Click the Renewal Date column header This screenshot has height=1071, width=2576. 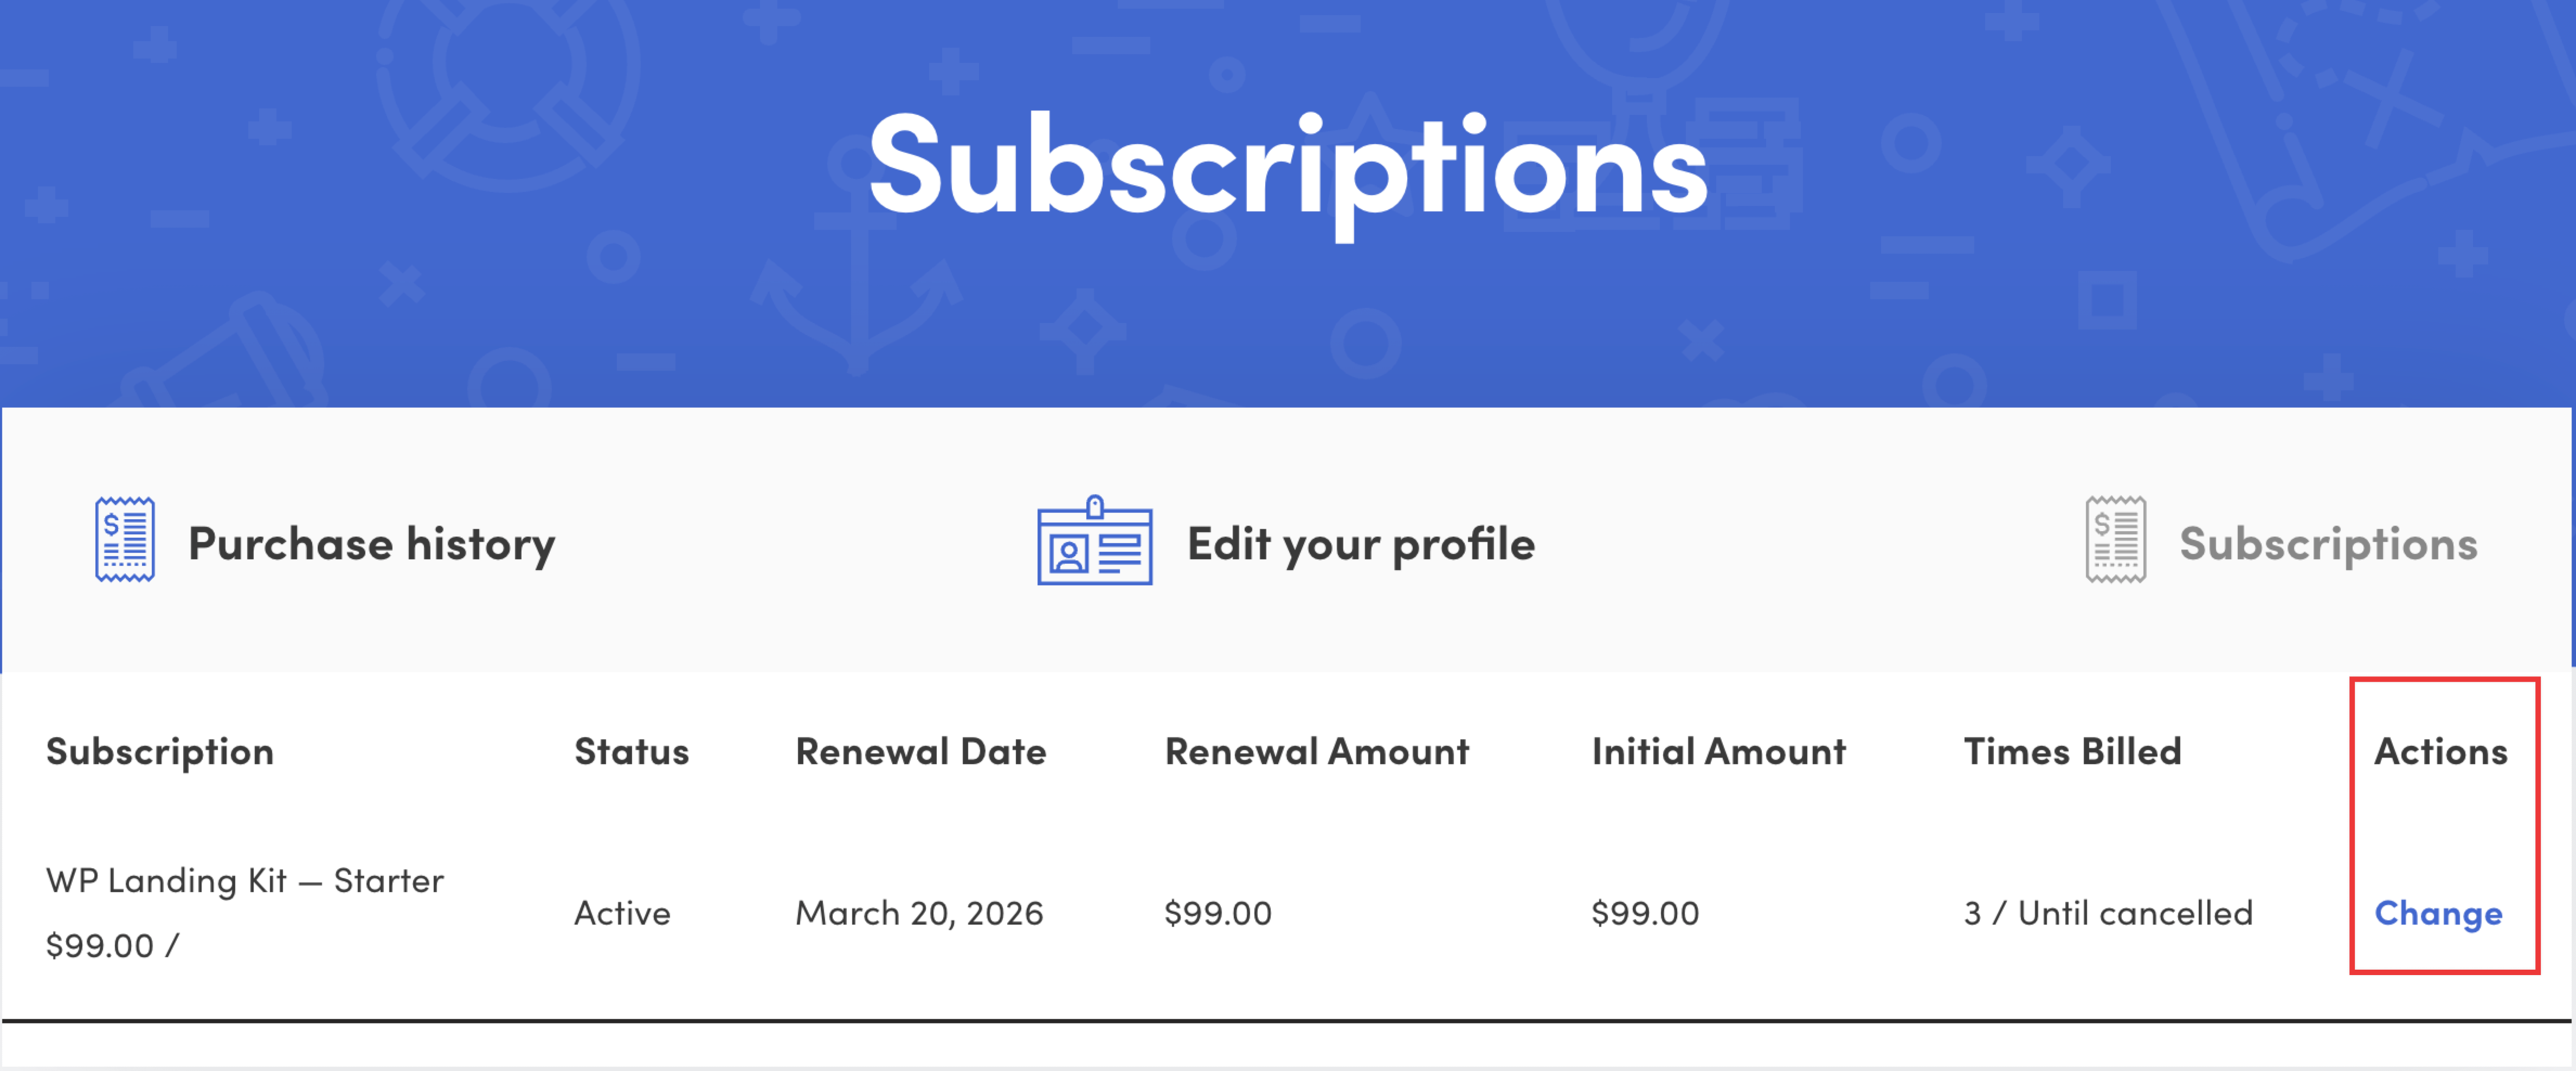pos(920,751)
